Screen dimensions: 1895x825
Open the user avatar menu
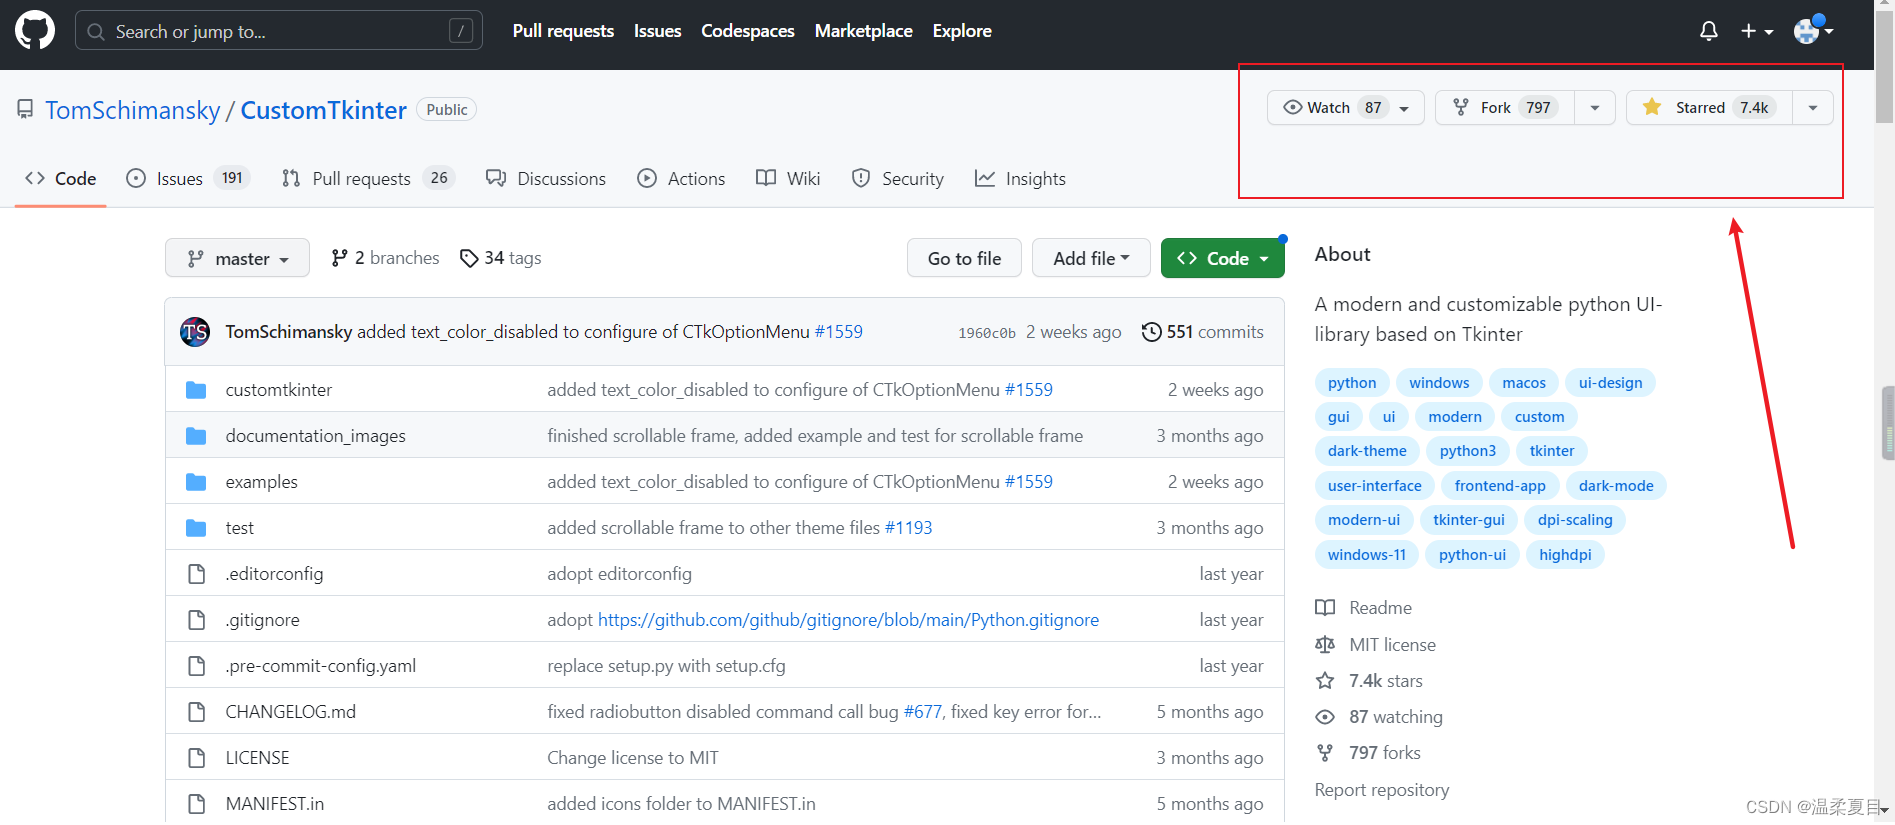click(1813, 30)
